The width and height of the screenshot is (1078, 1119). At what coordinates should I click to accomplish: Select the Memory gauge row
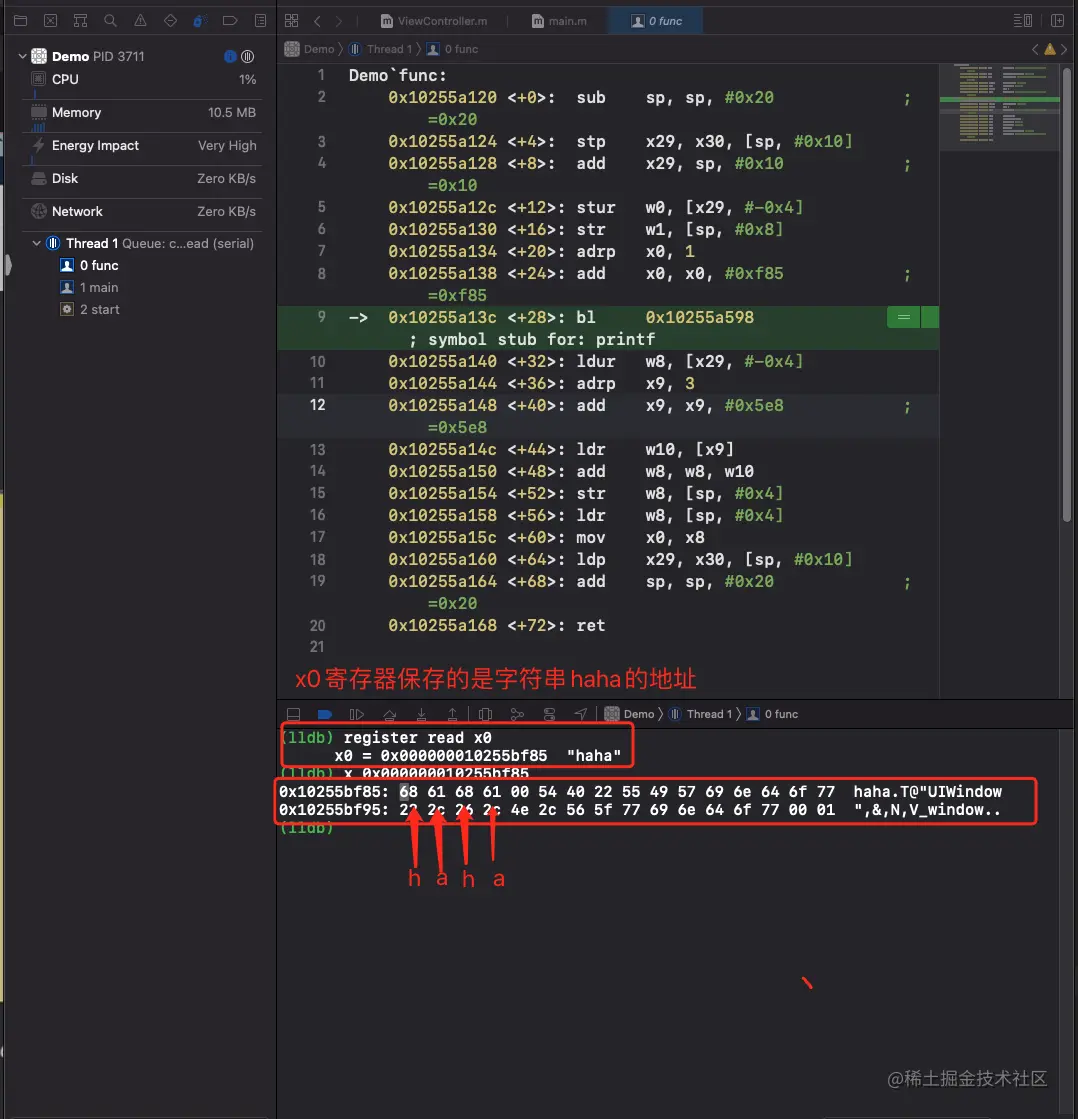tap(143, 113)
